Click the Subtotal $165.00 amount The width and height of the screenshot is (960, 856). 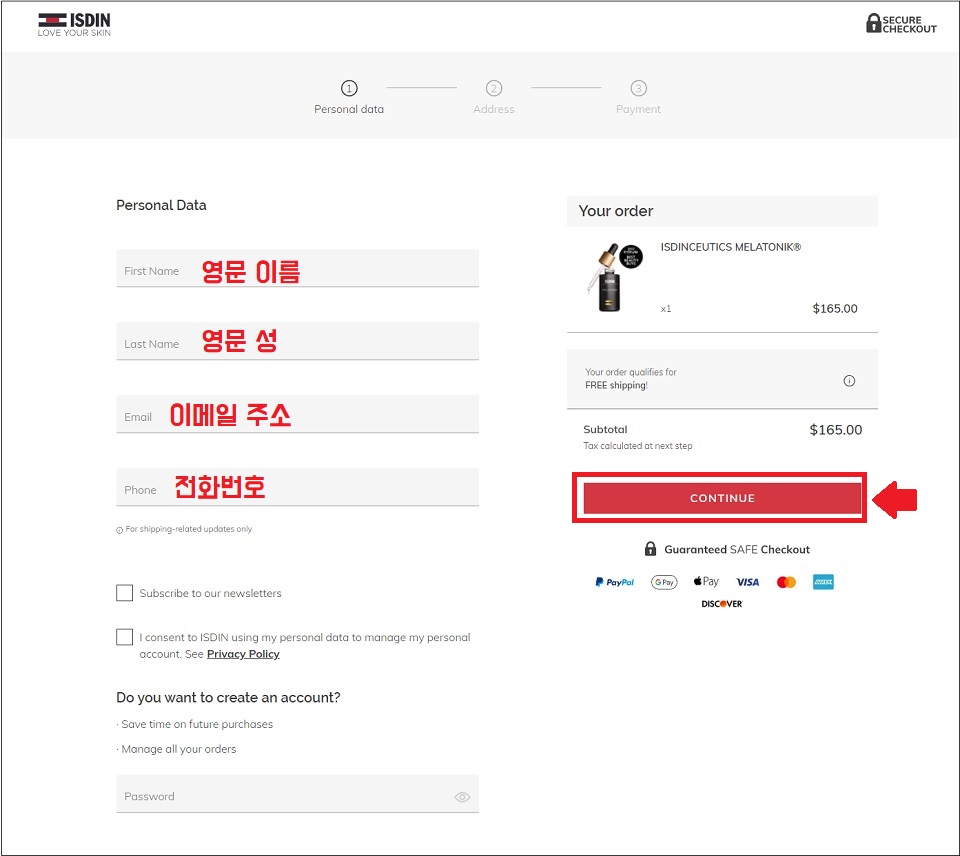pyautogui.click(x=836, y=430)
